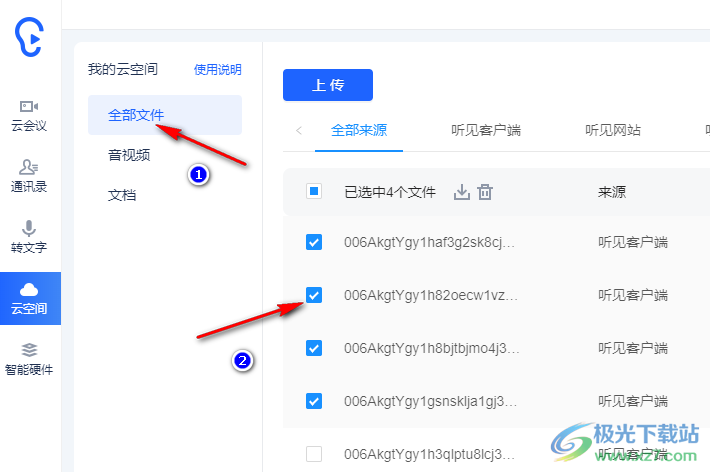This screenshot has width=710, height=472.
Task: Click left chevron to scroll source tabs
Action: [299, 130]
